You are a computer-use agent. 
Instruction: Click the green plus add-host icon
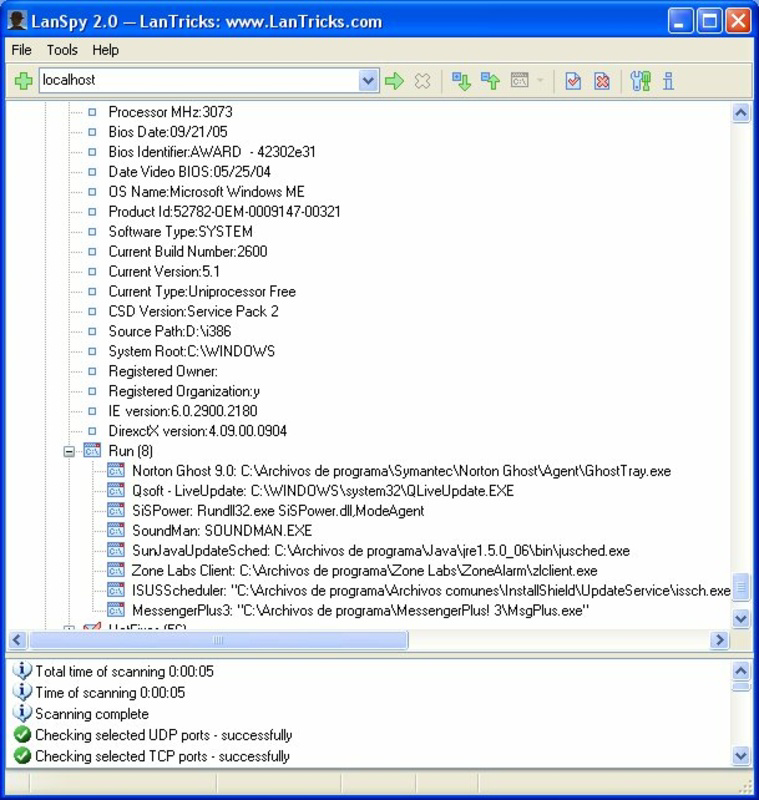[23, 81]
